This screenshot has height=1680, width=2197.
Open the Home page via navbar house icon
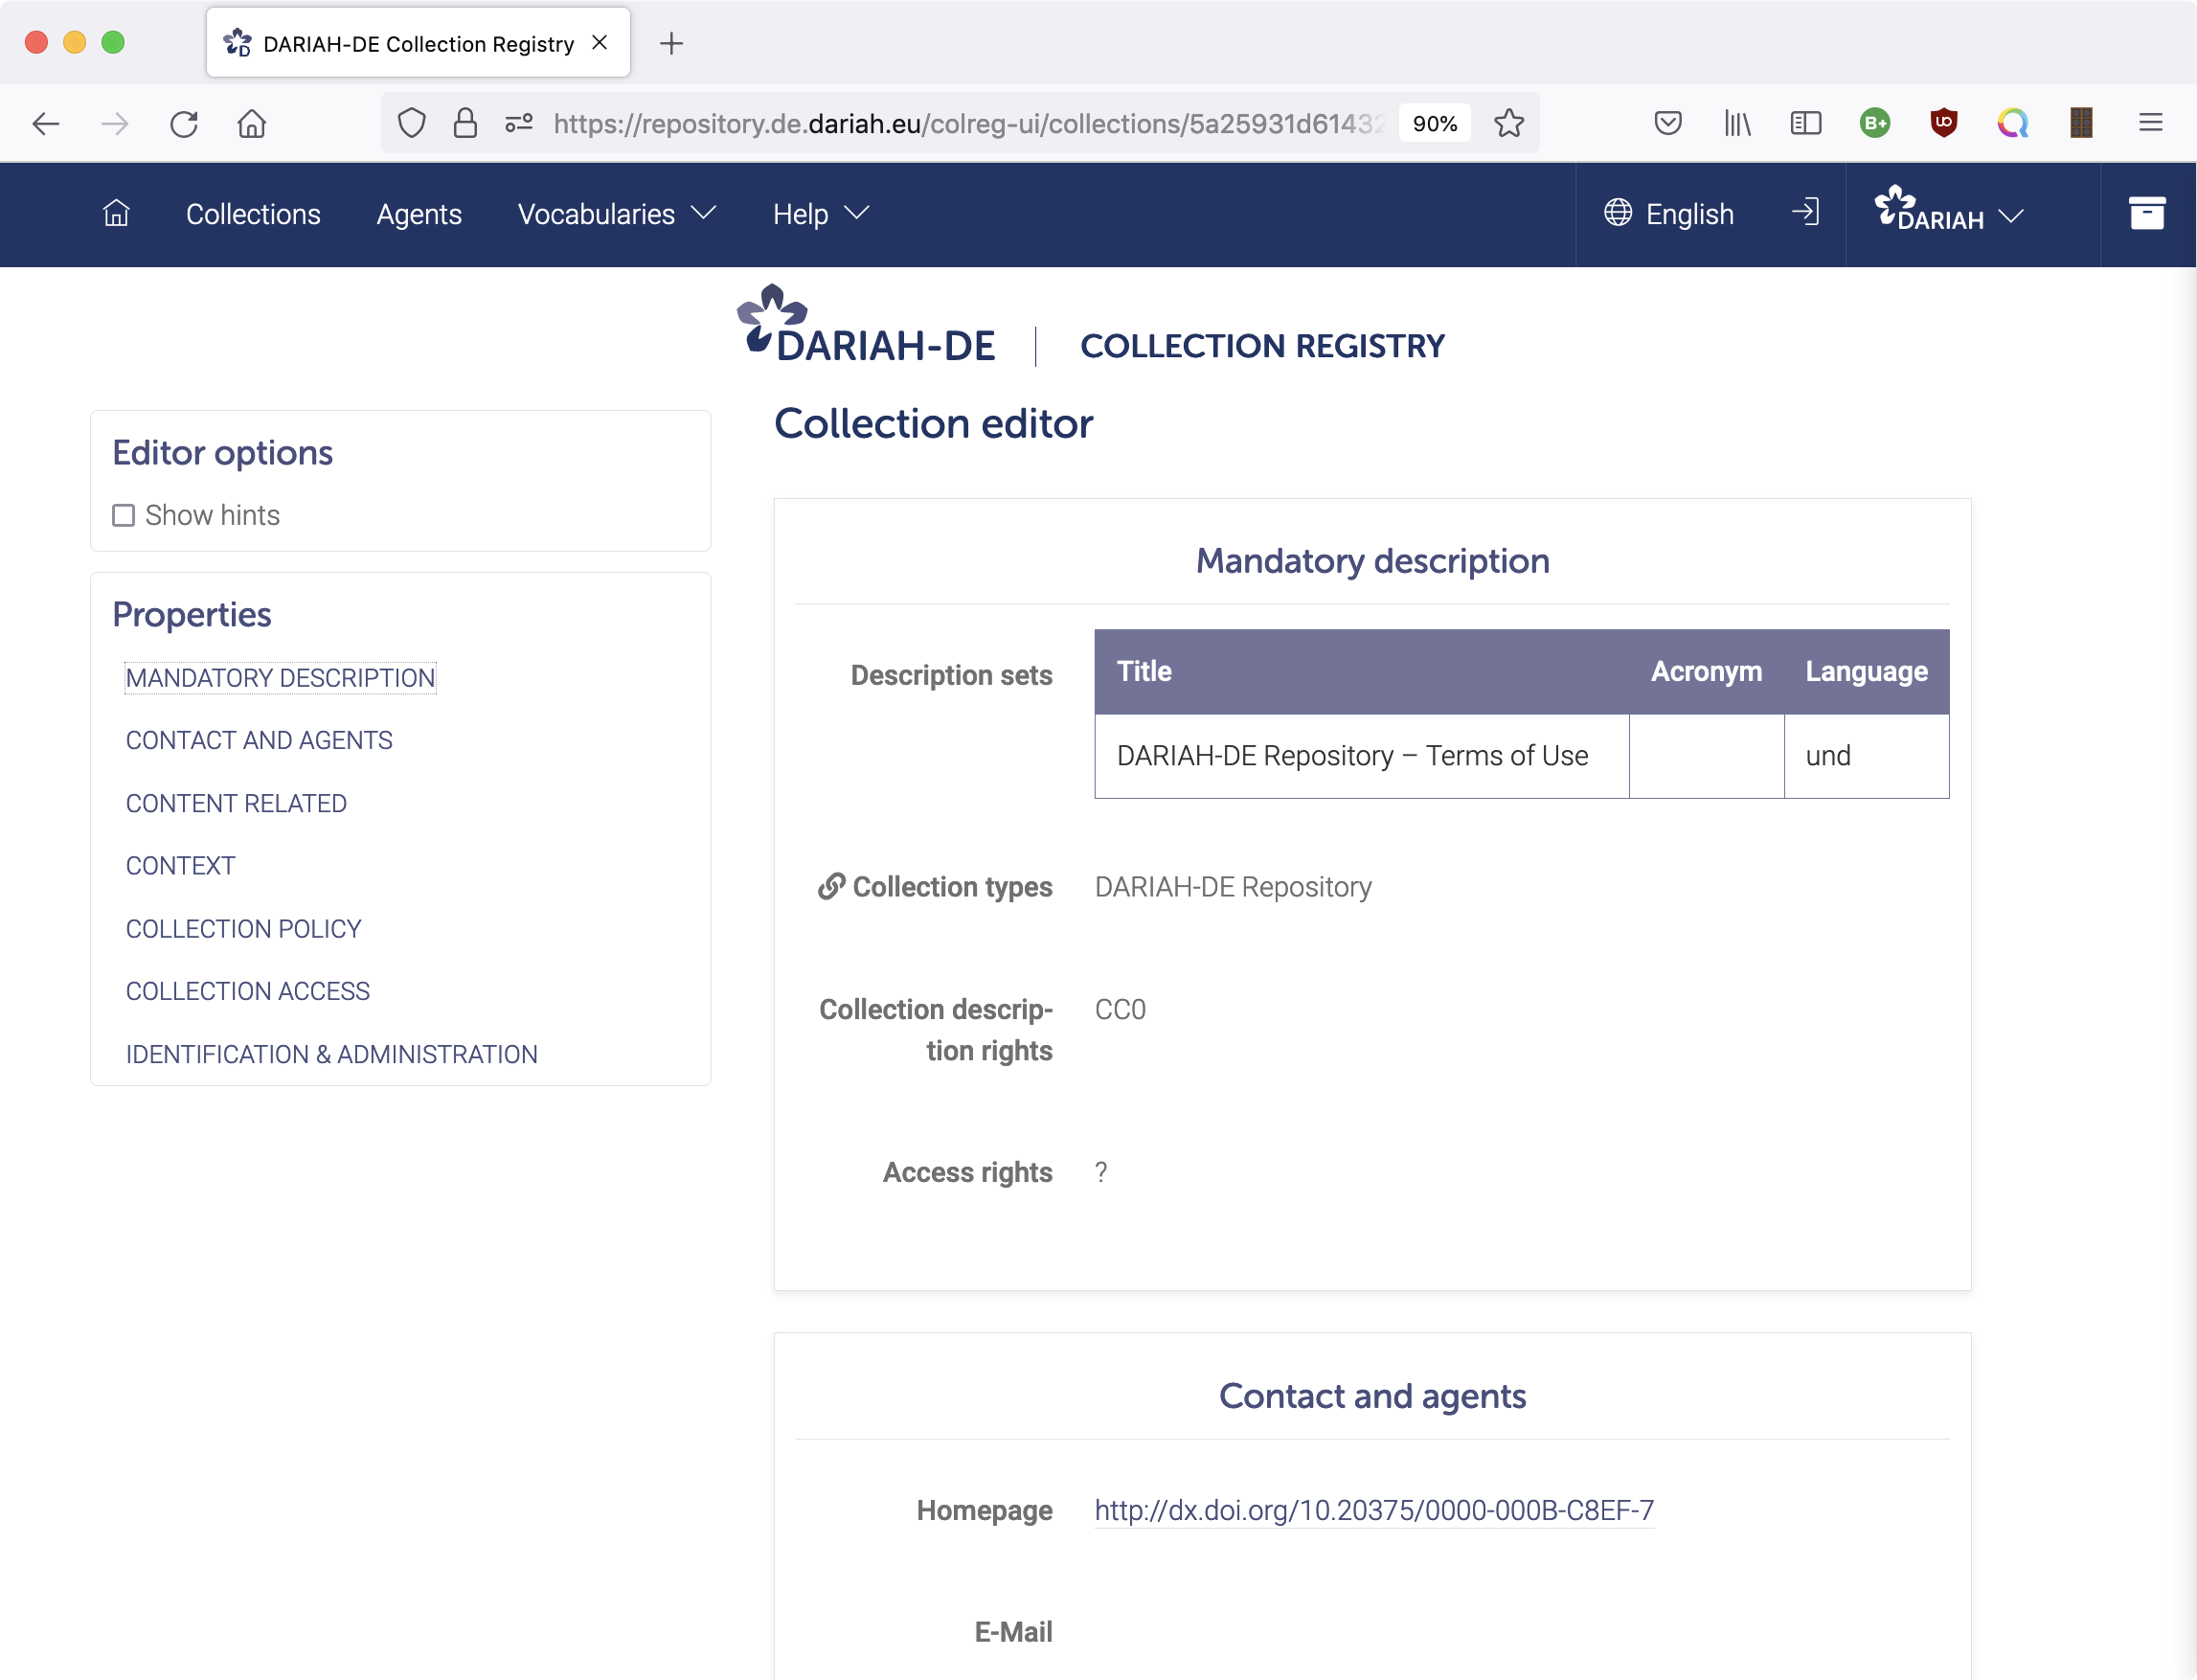[115, 213]
